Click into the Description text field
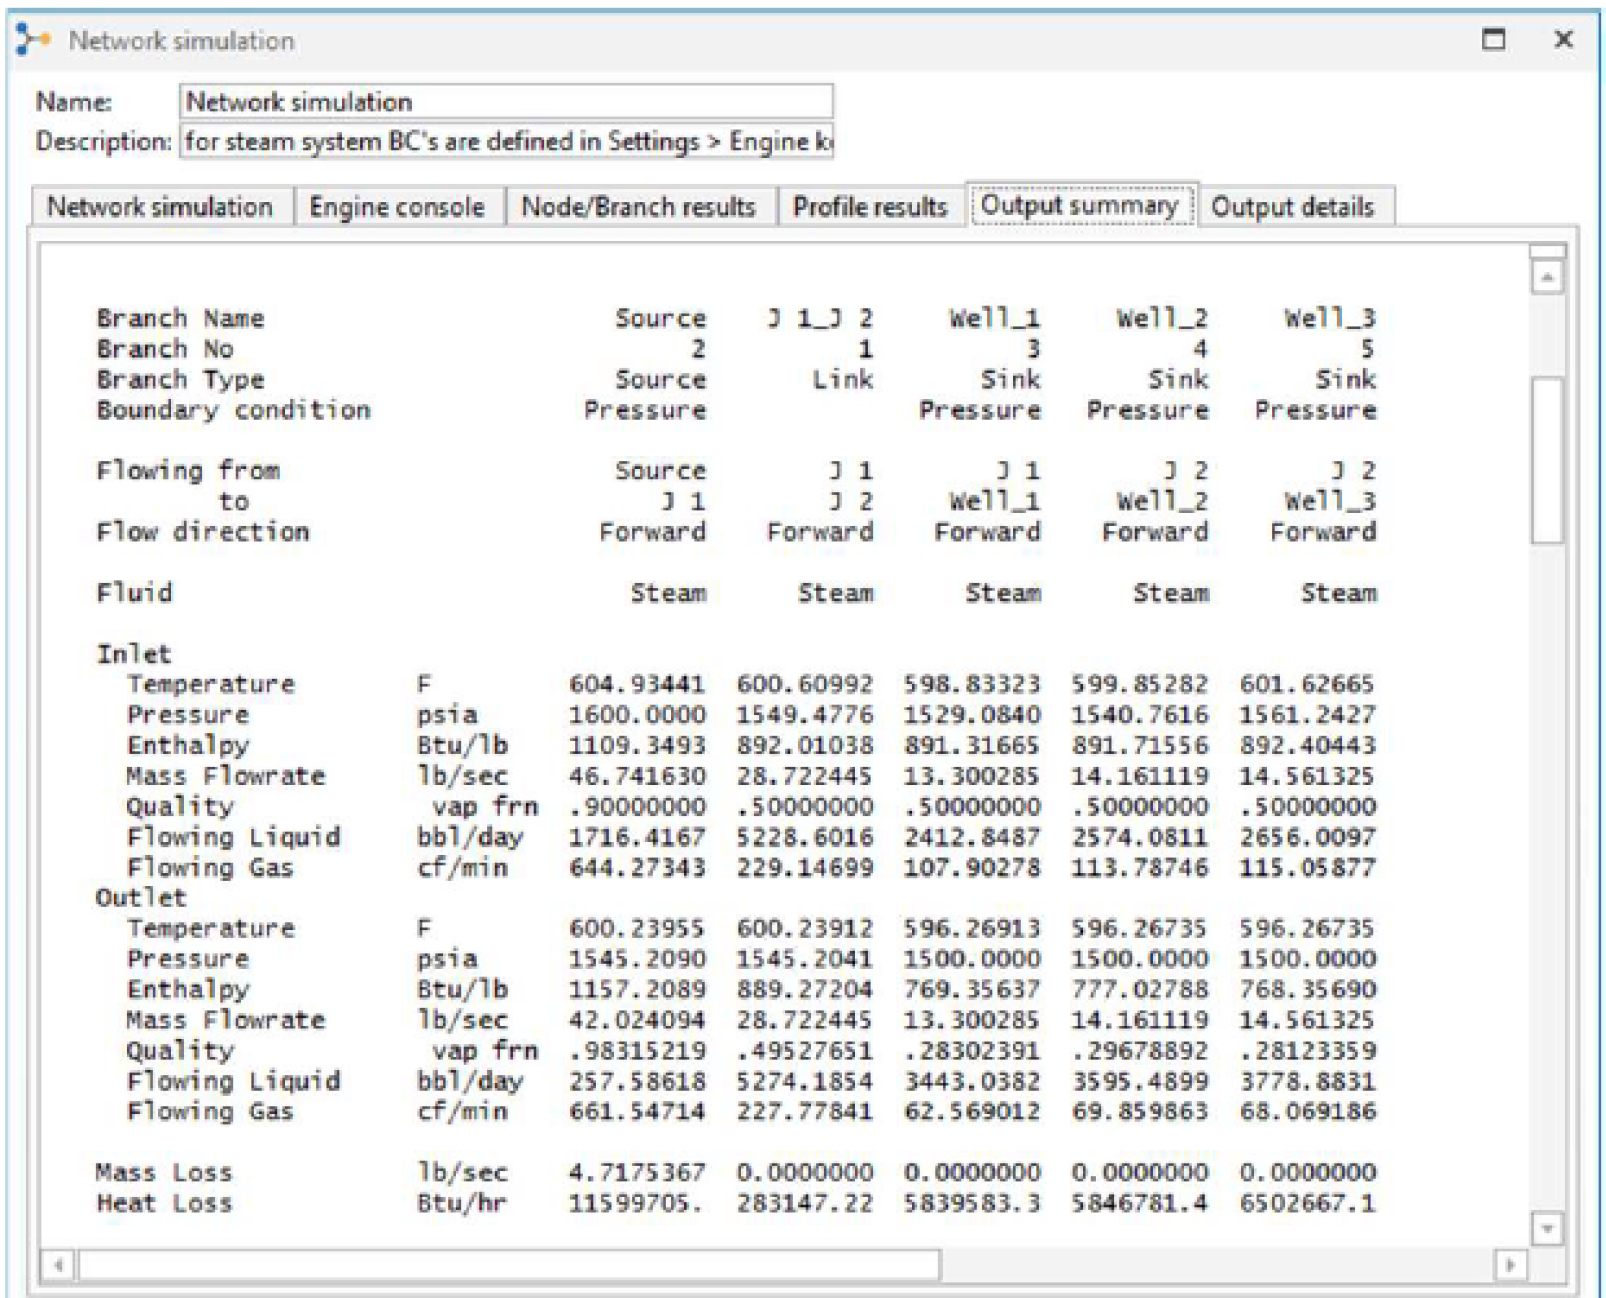This screenshot has width=1606, height=1298. (x=506, y=141)
